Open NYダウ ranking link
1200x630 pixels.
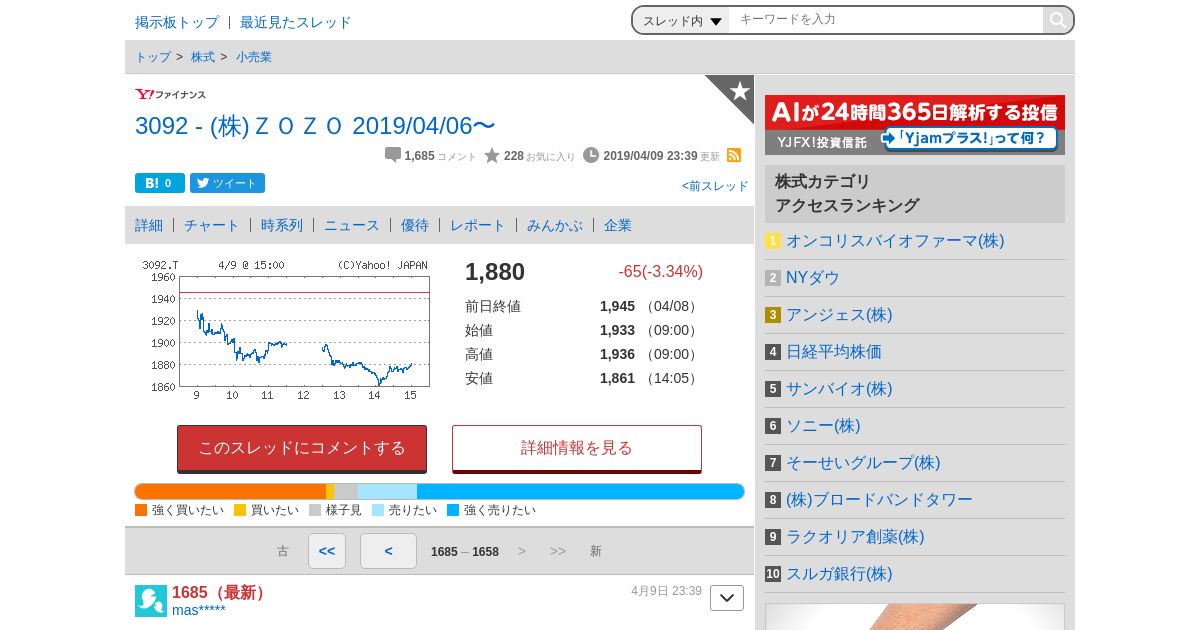813,278
